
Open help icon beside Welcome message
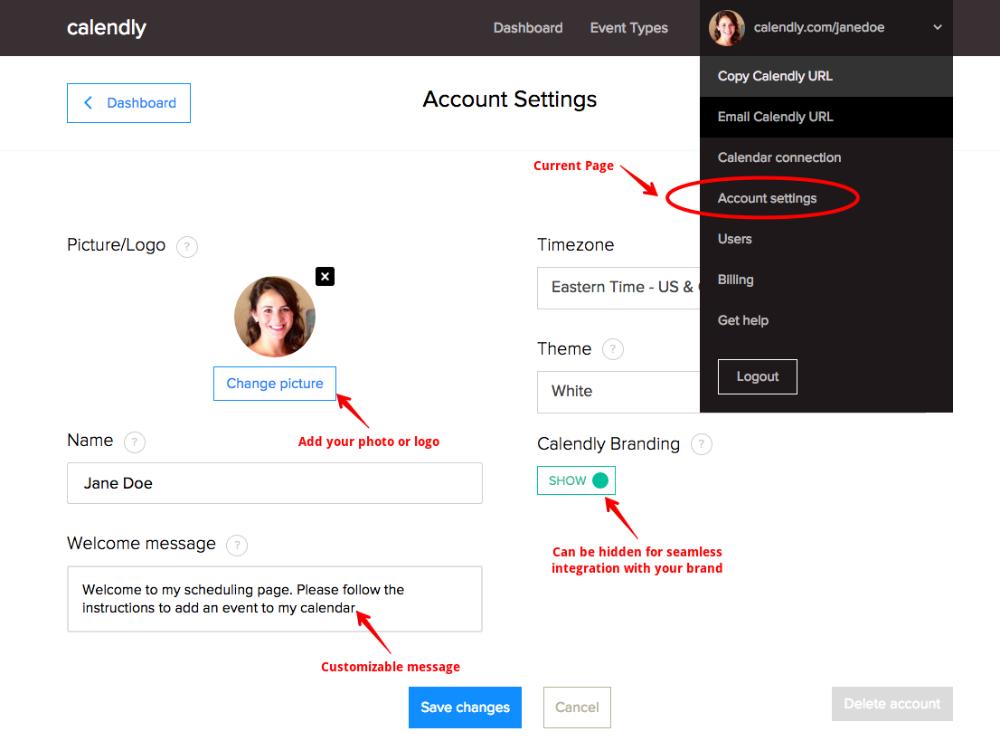point(237,545)
